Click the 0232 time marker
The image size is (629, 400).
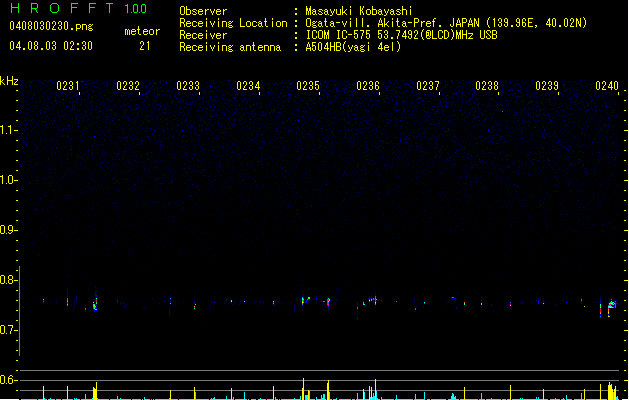pyautogui.click(x=128, y=86)
